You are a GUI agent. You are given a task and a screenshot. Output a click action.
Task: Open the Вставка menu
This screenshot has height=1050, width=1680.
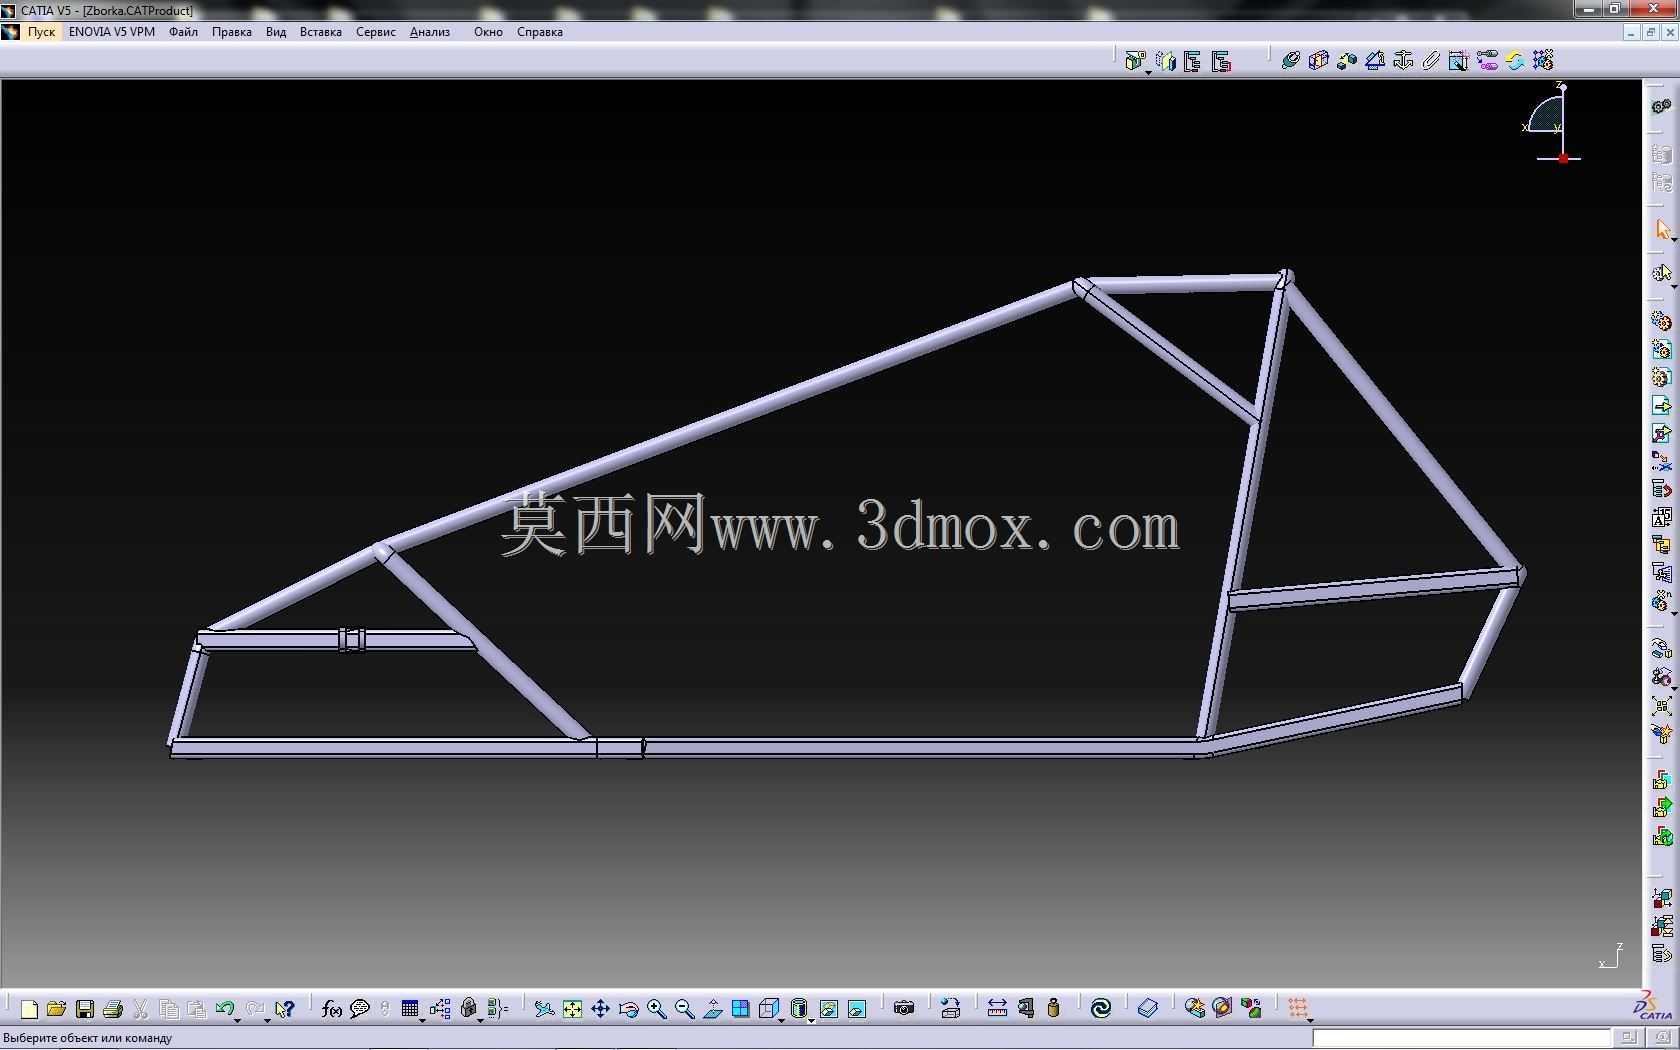point(321,32)
